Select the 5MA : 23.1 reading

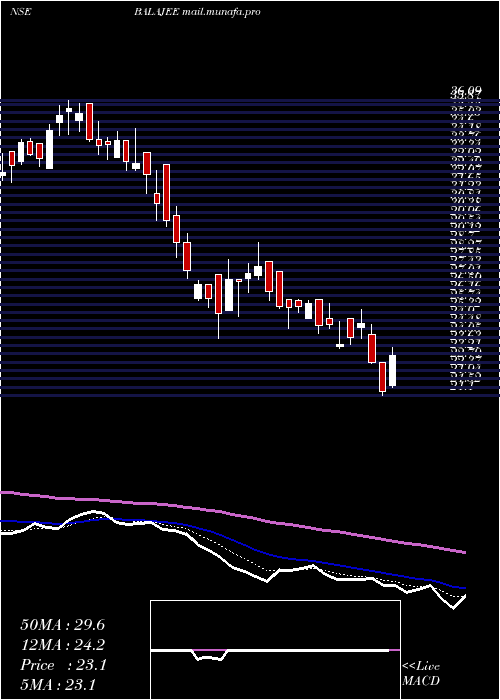pyautogui.click(x=58, y=685)
